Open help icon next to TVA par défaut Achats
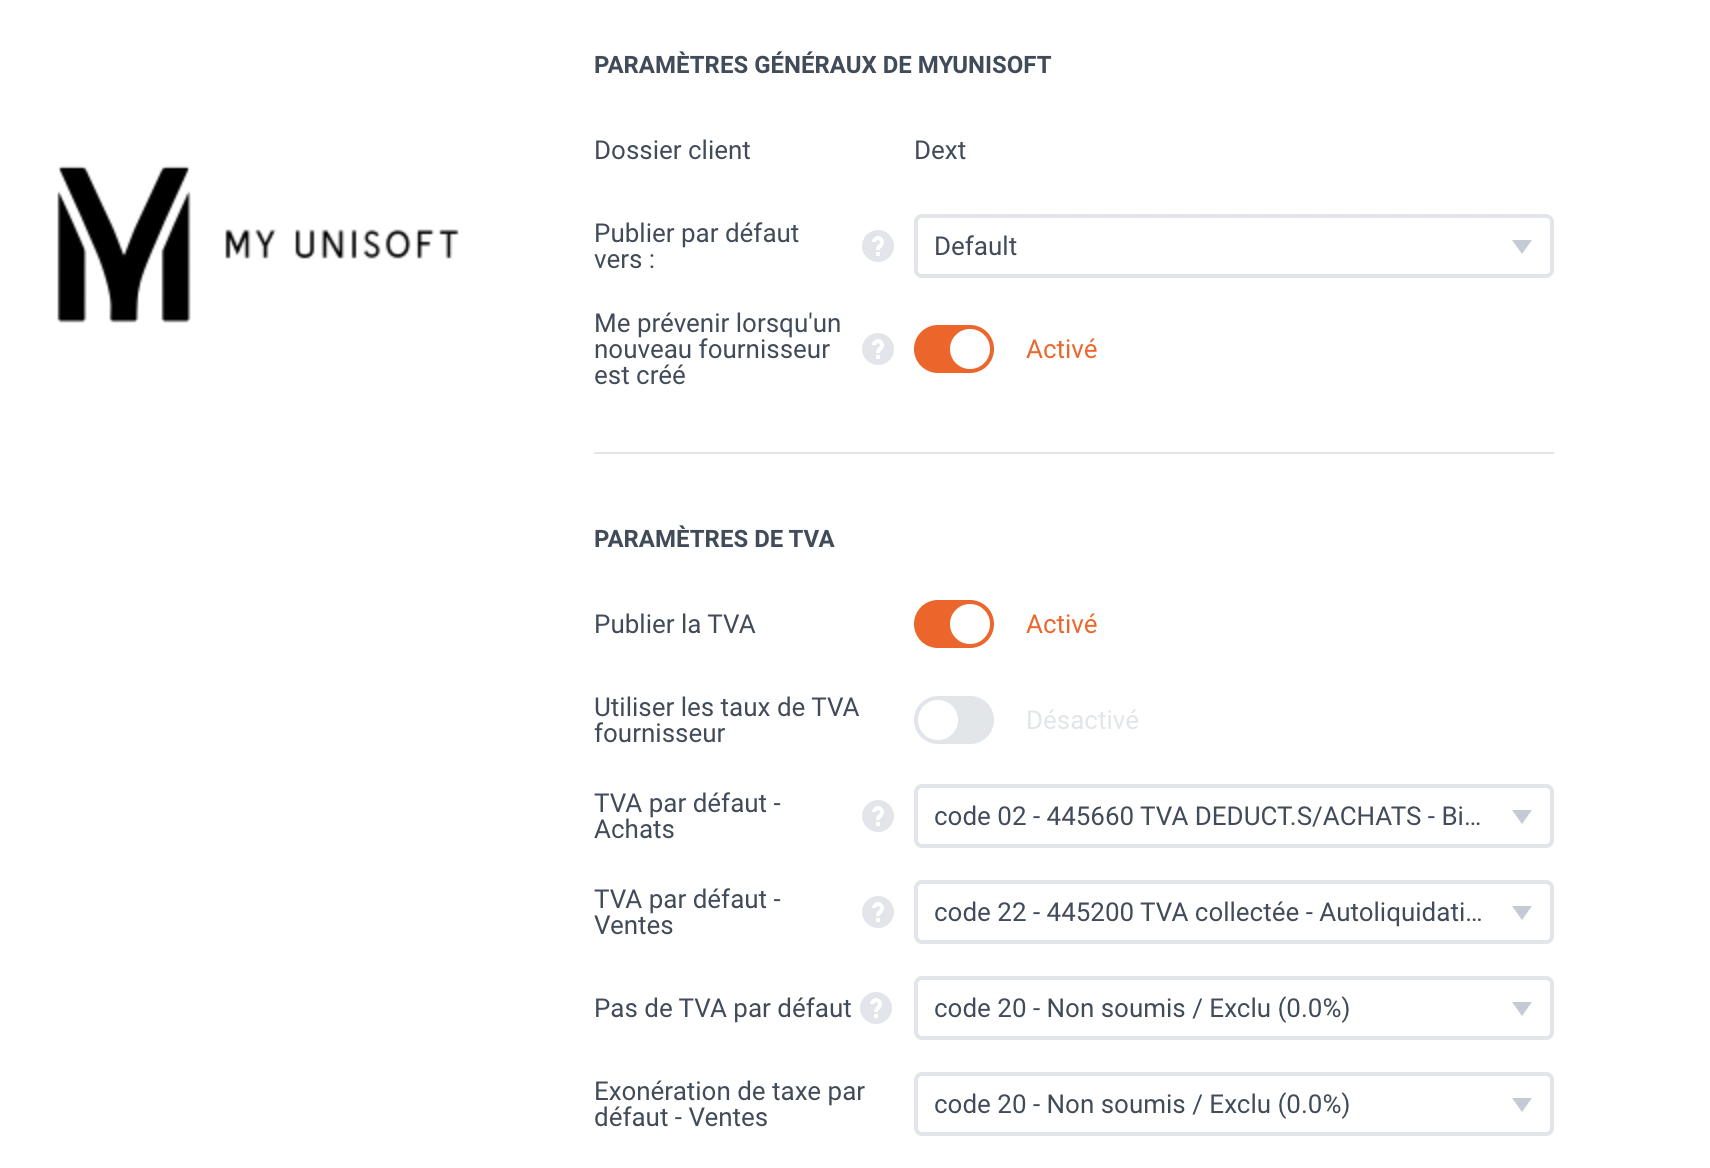Image resolution: width=1710 pixels, height=1168 pixels. click(x=878, y=816)
